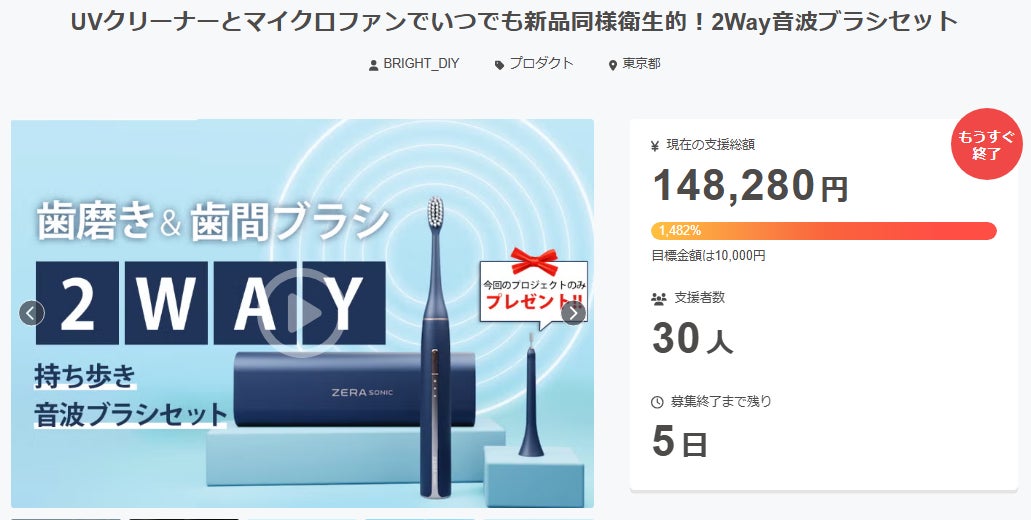The image size is (1031, 520).
Task: Click the 148,280円 total amount
Action: tap(750, 185)
